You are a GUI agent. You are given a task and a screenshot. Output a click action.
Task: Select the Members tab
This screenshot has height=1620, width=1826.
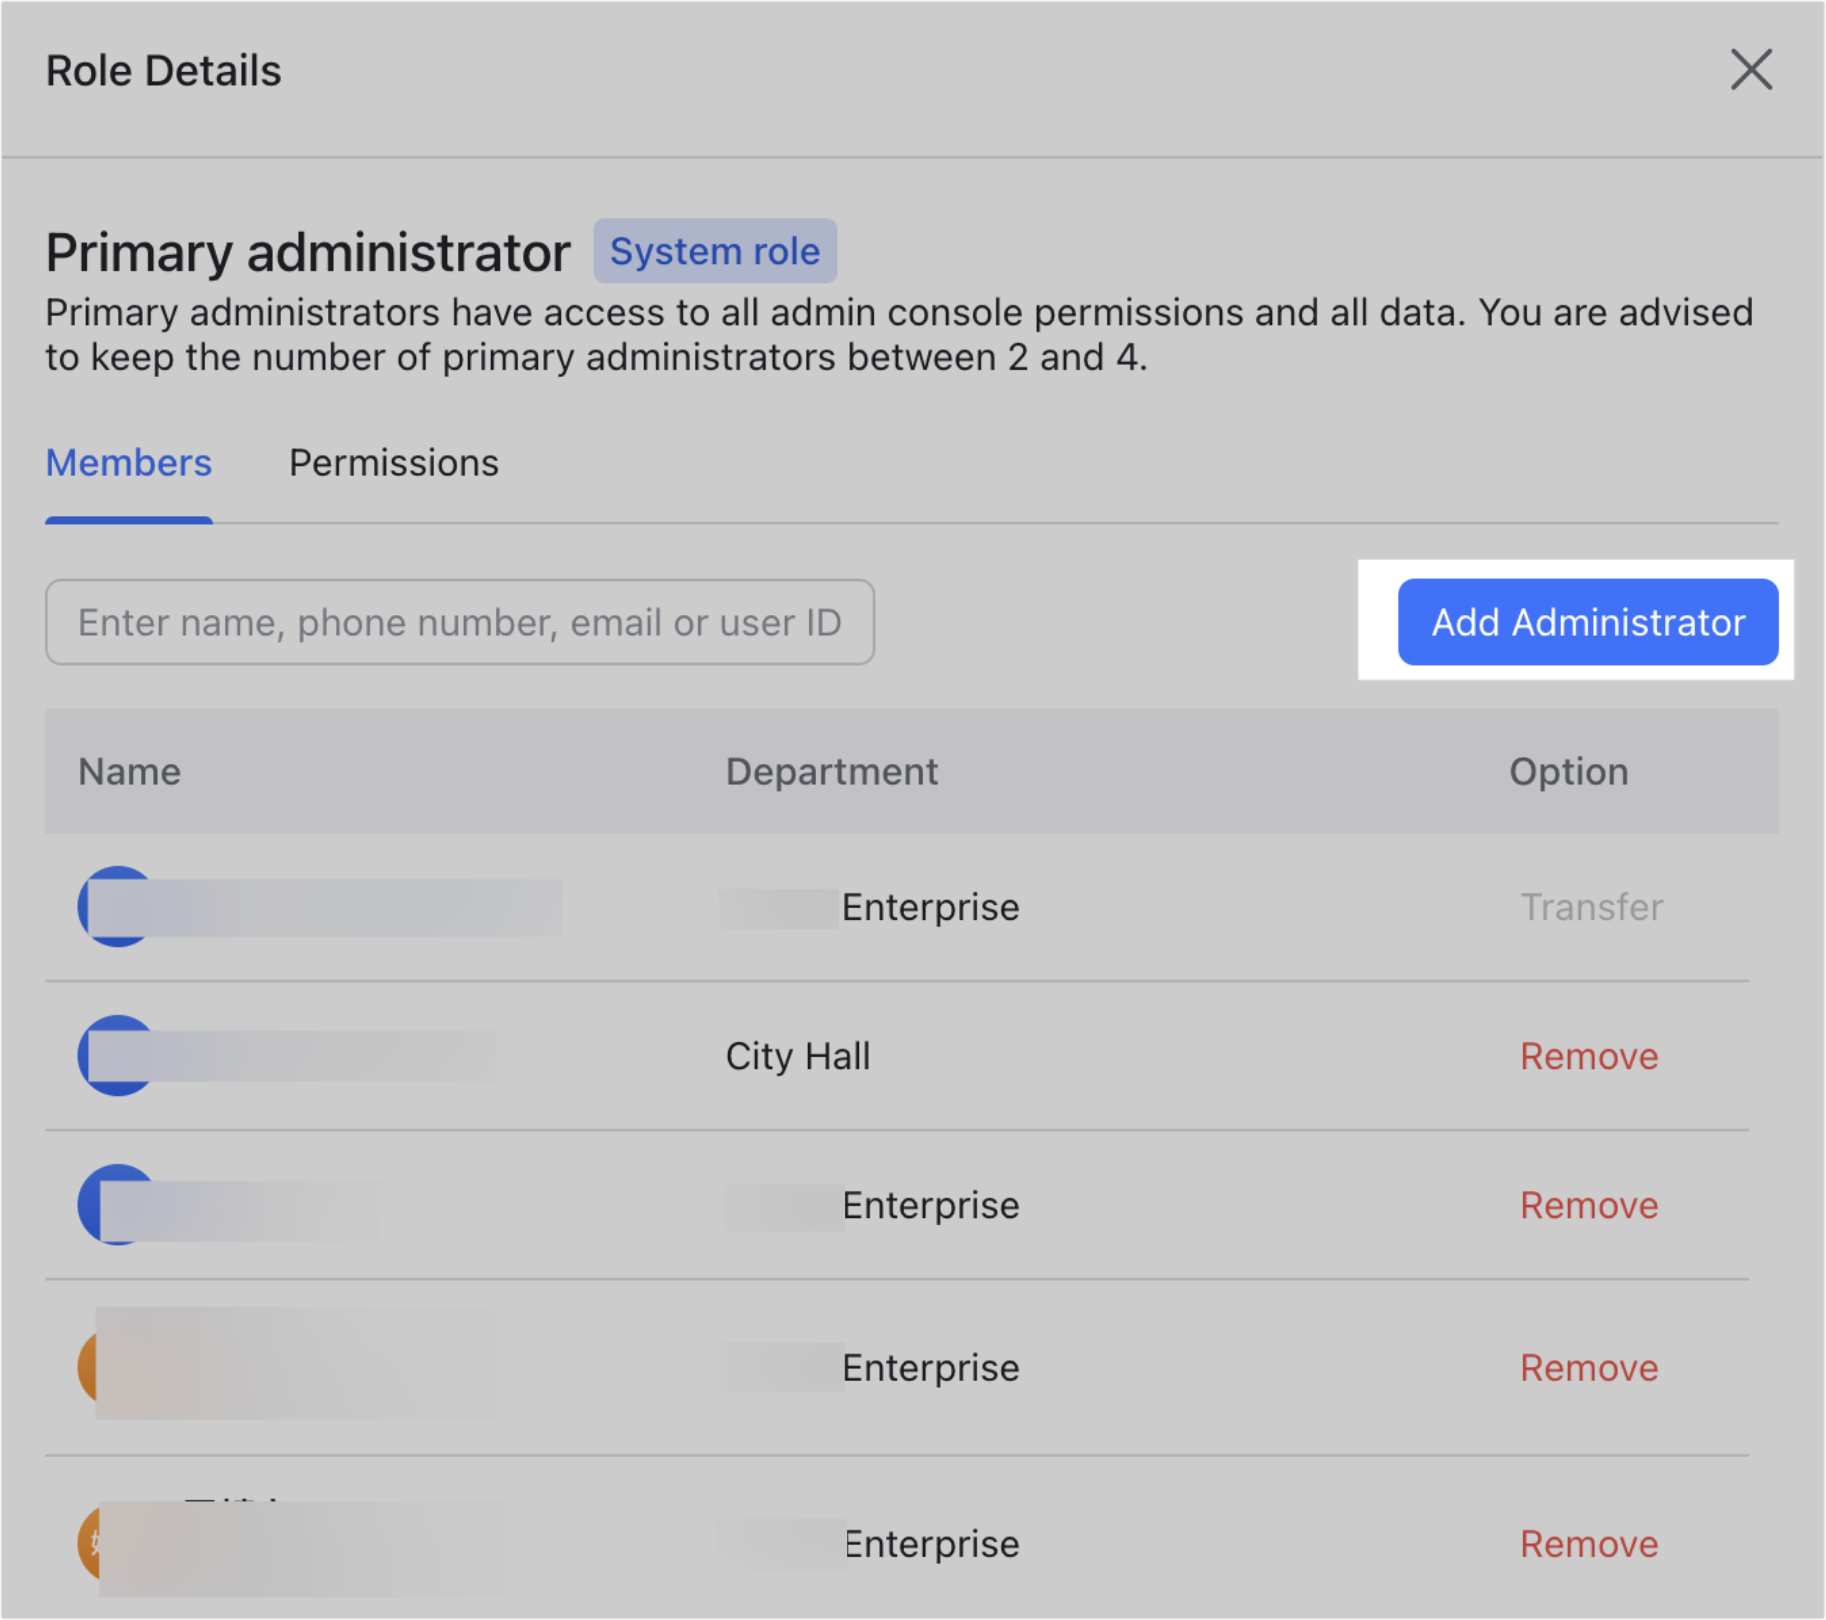coord(128,462)
